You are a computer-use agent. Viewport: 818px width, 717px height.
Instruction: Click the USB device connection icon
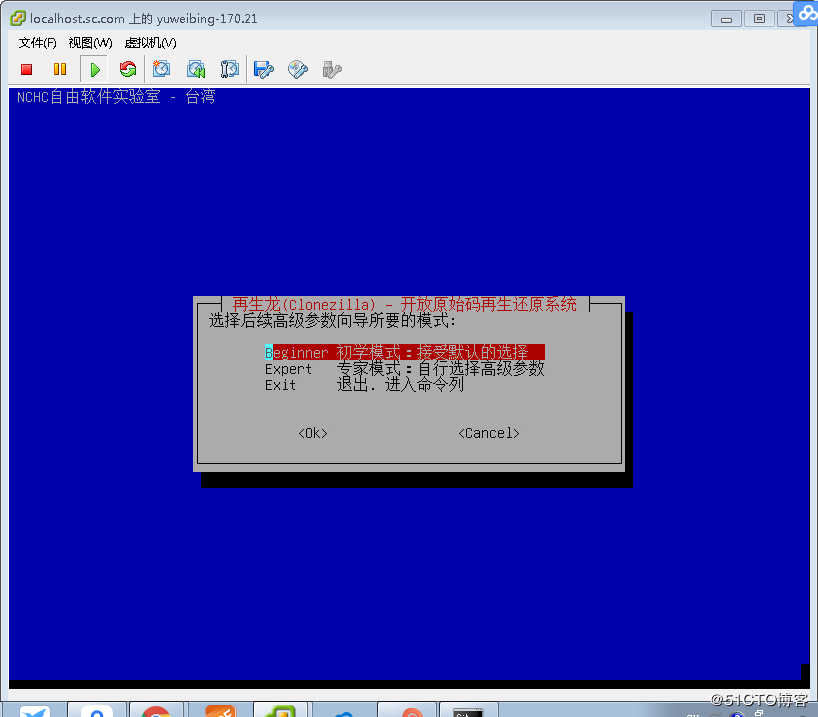click(332, 70)
